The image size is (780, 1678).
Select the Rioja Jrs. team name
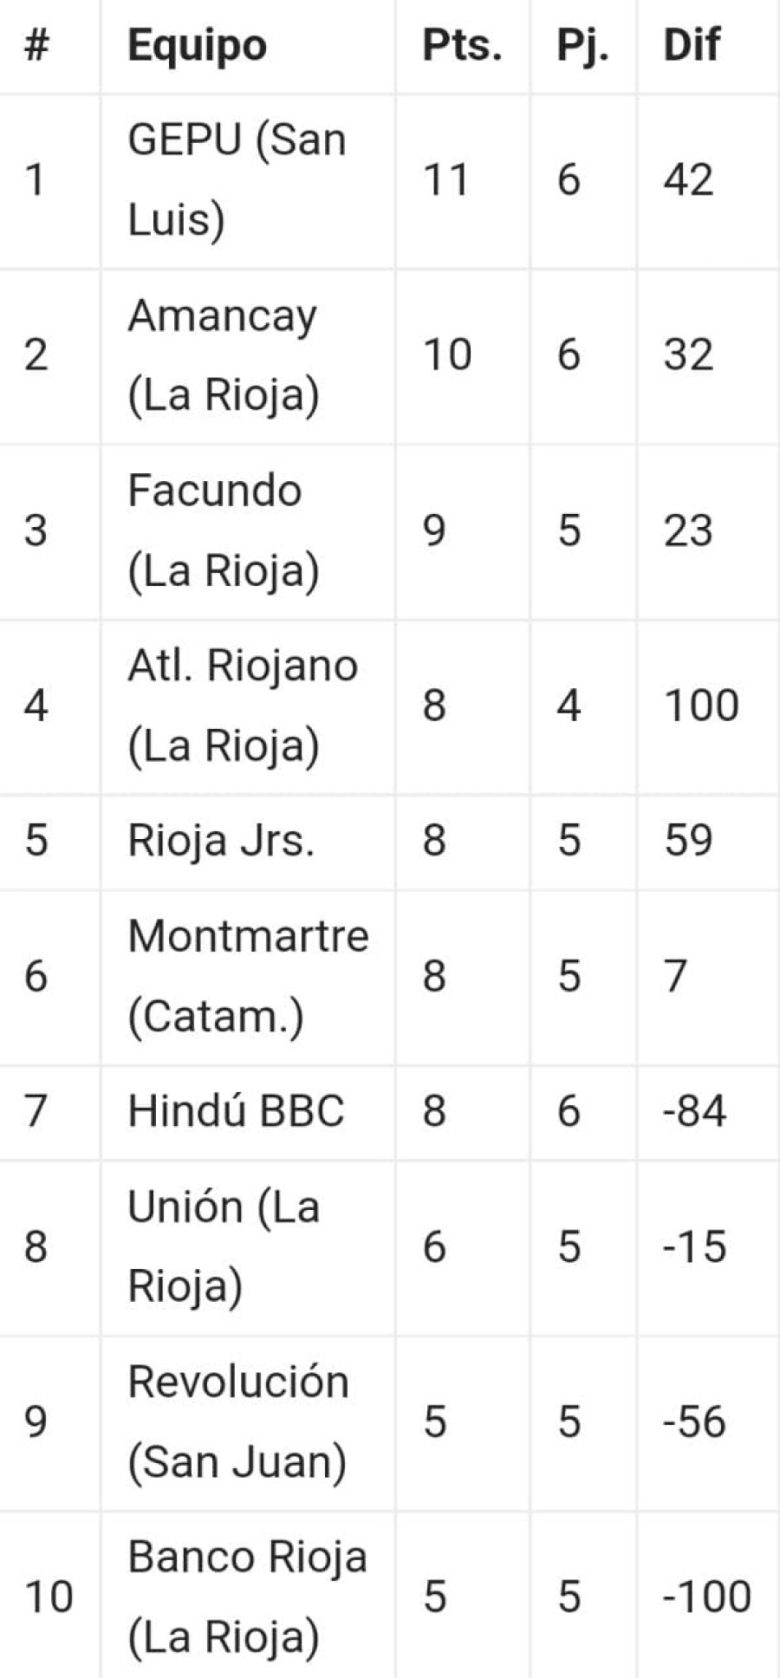[221, 841]
